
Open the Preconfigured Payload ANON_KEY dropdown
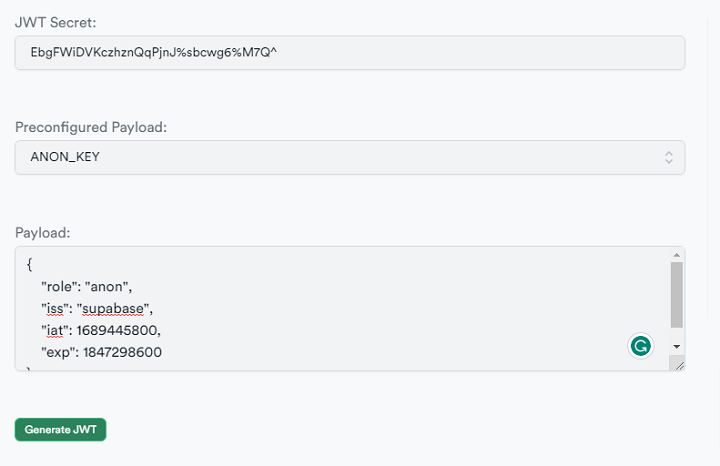350,157
